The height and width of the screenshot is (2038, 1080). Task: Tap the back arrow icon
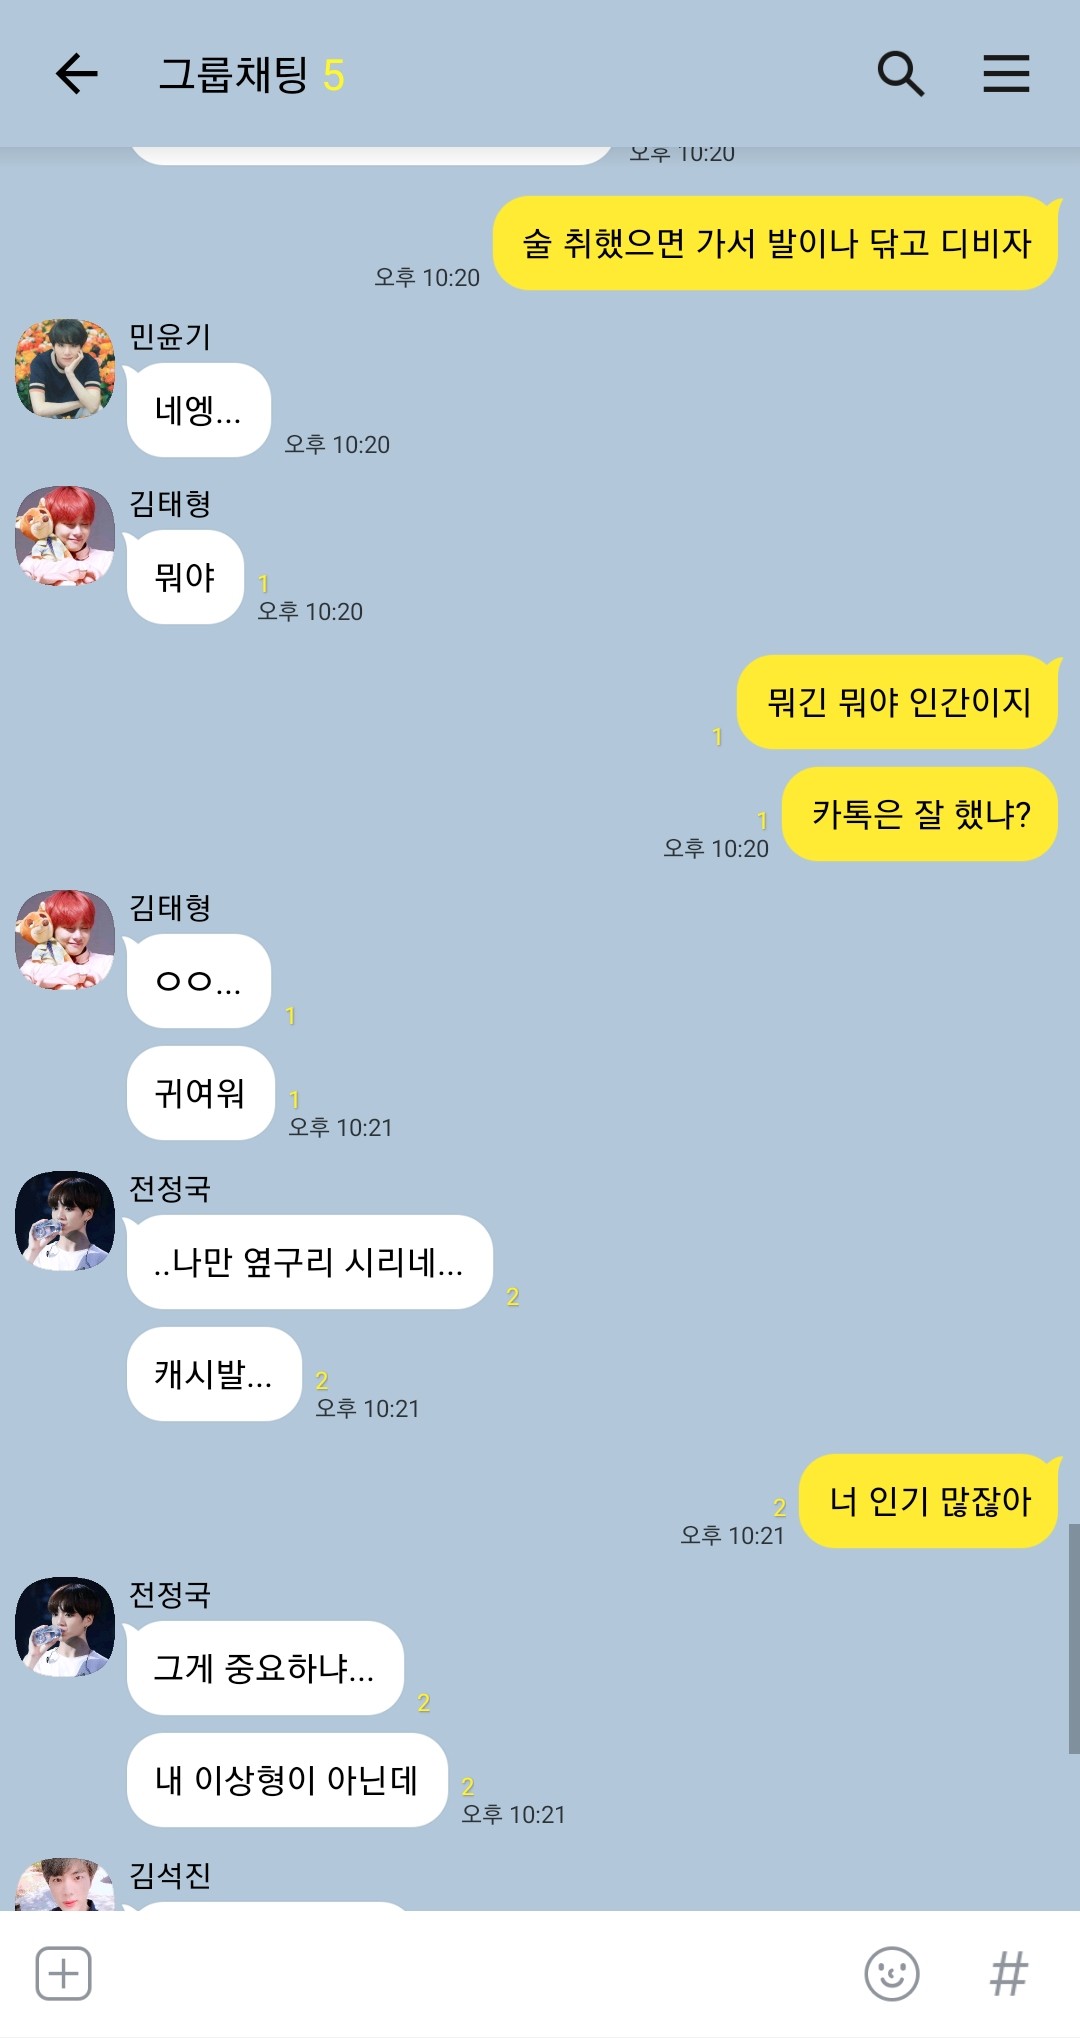[x=76, y=74]
